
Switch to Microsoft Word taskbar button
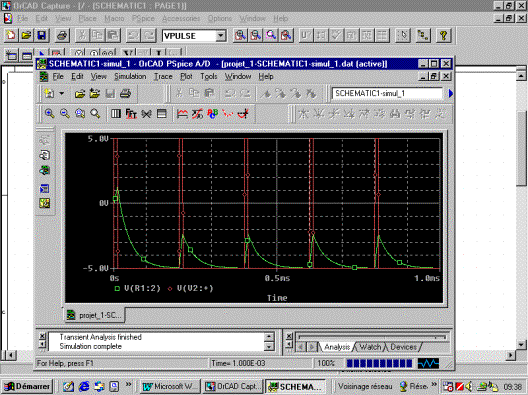(x=171, y=386)
